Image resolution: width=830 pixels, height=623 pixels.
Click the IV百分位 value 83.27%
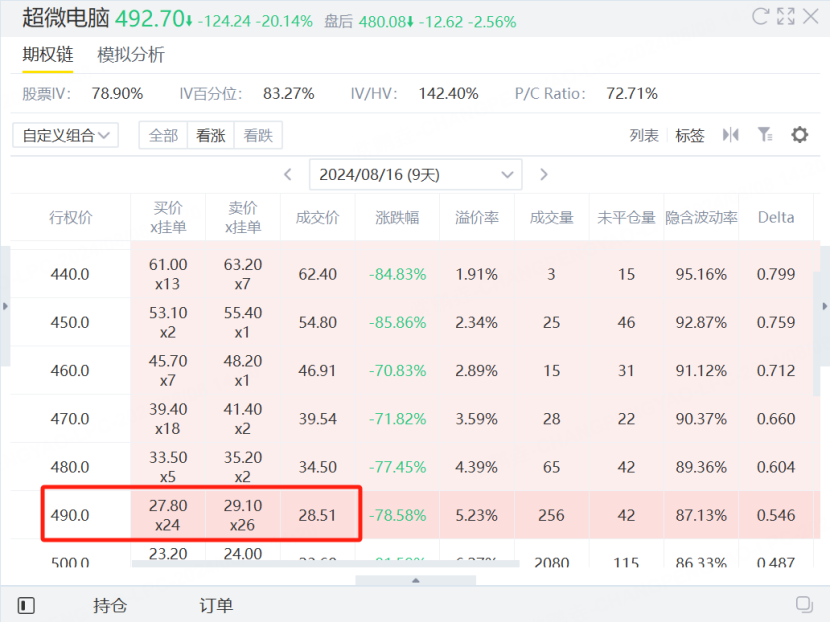[x=288, y=94]
